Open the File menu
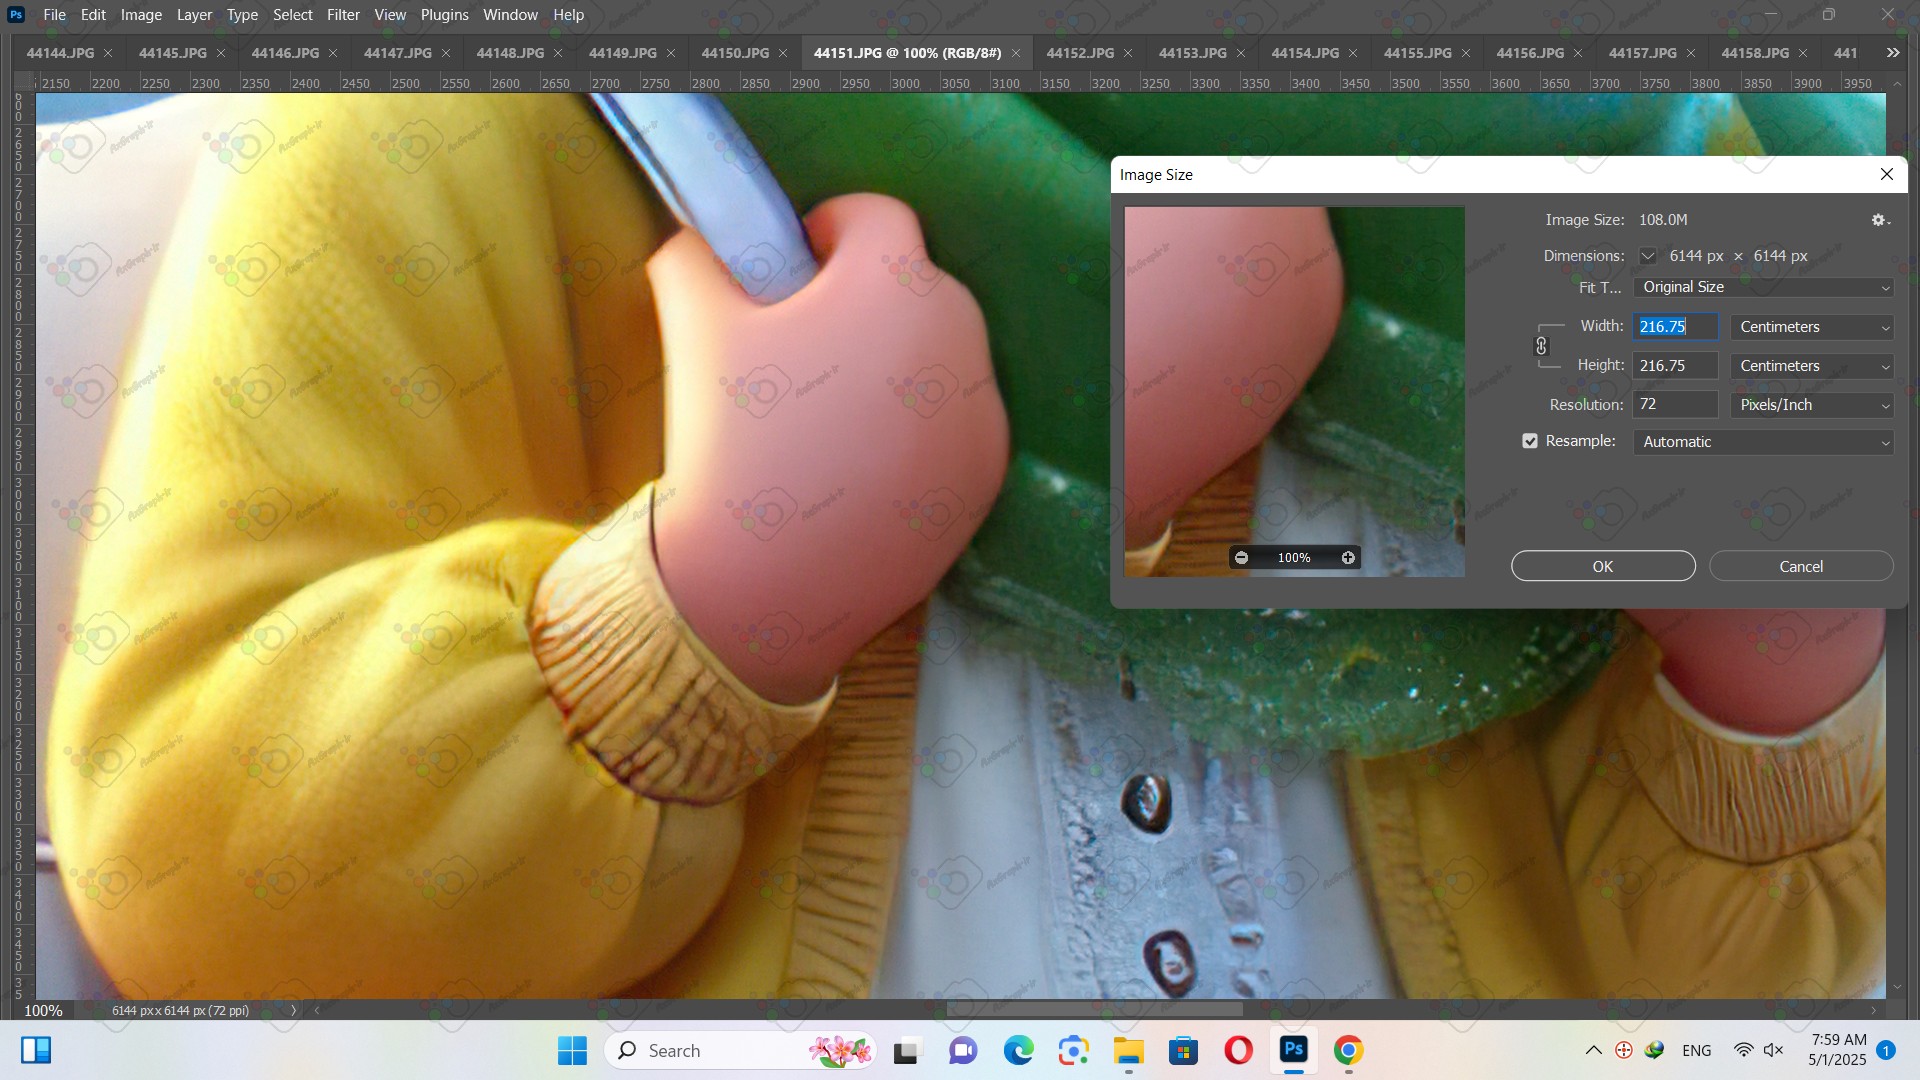The width and height of the screenshot is (1920, 1080). 54,15
